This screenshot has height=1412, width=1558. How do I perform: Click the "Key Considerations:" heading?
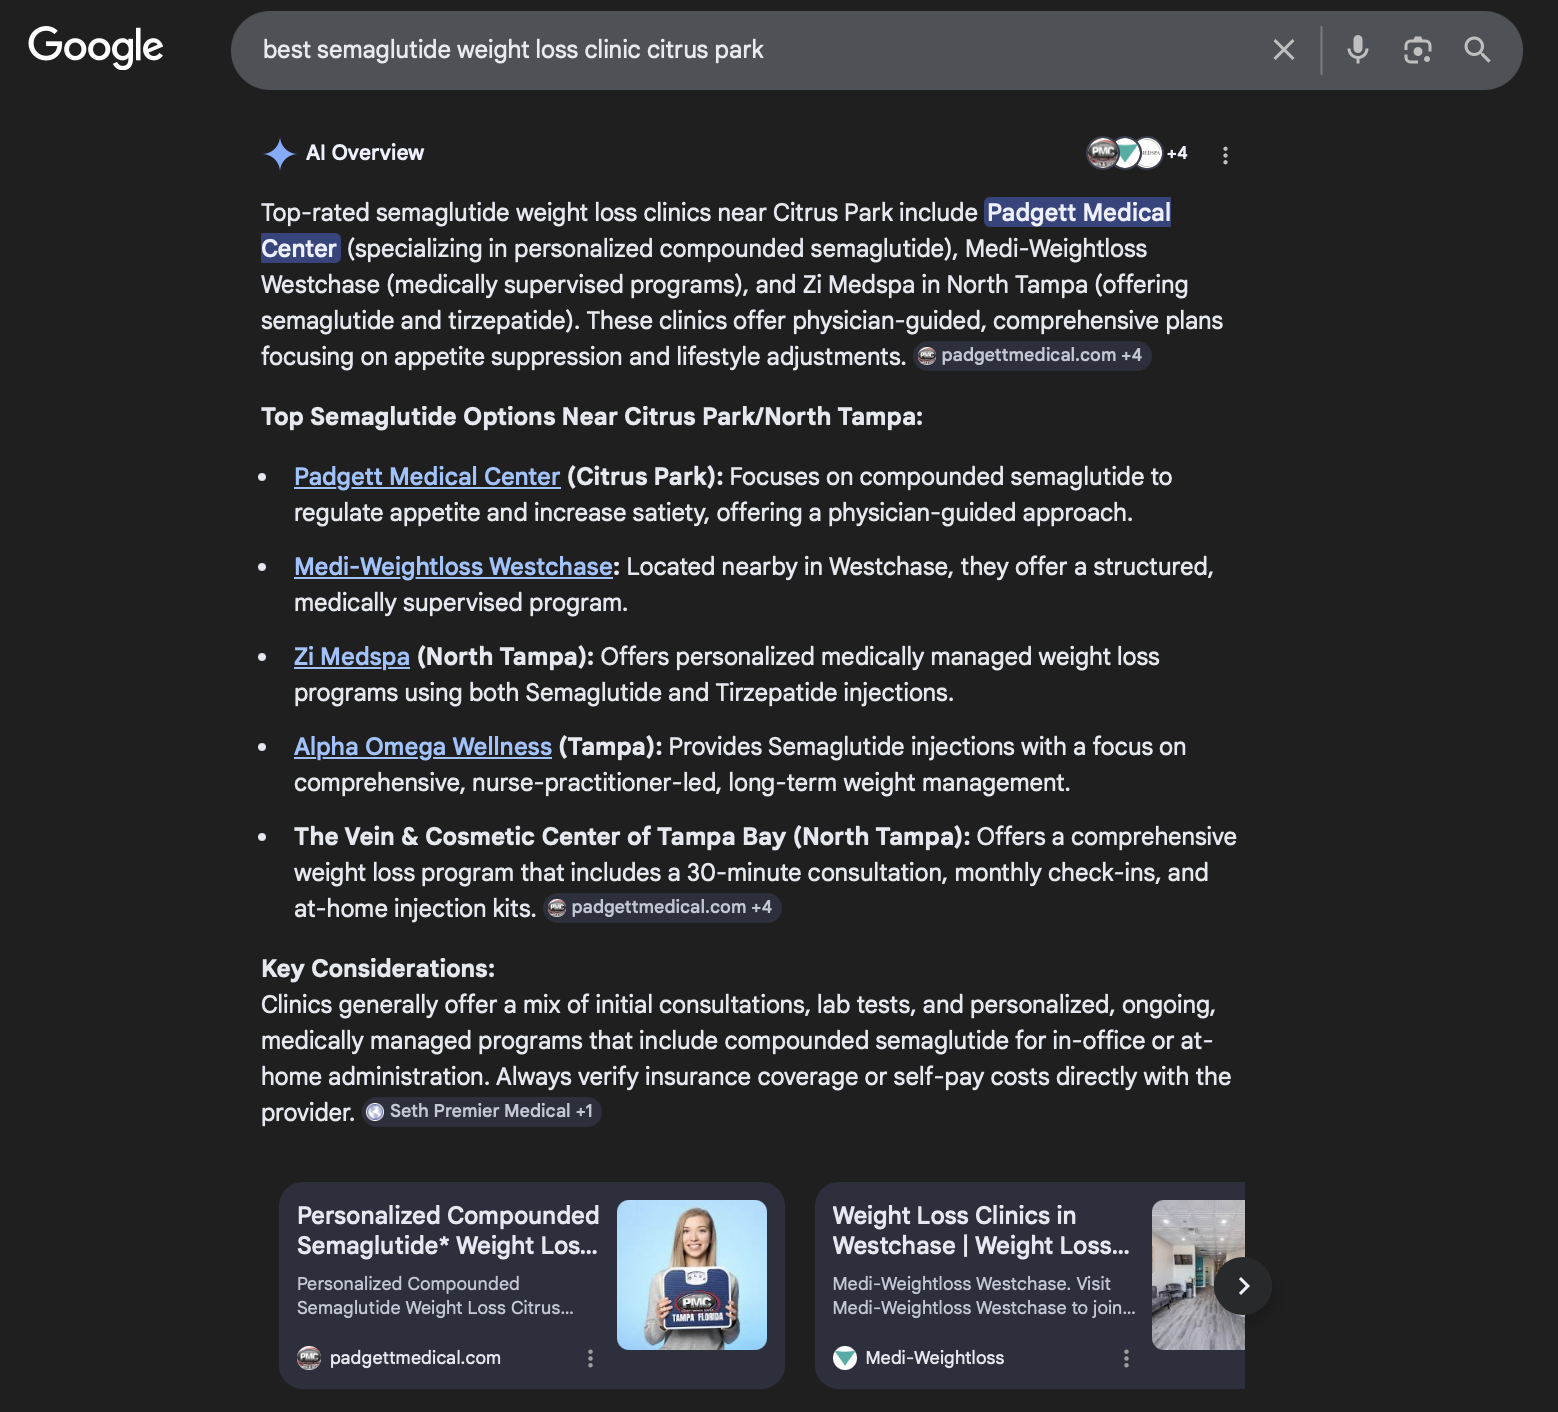378,969
